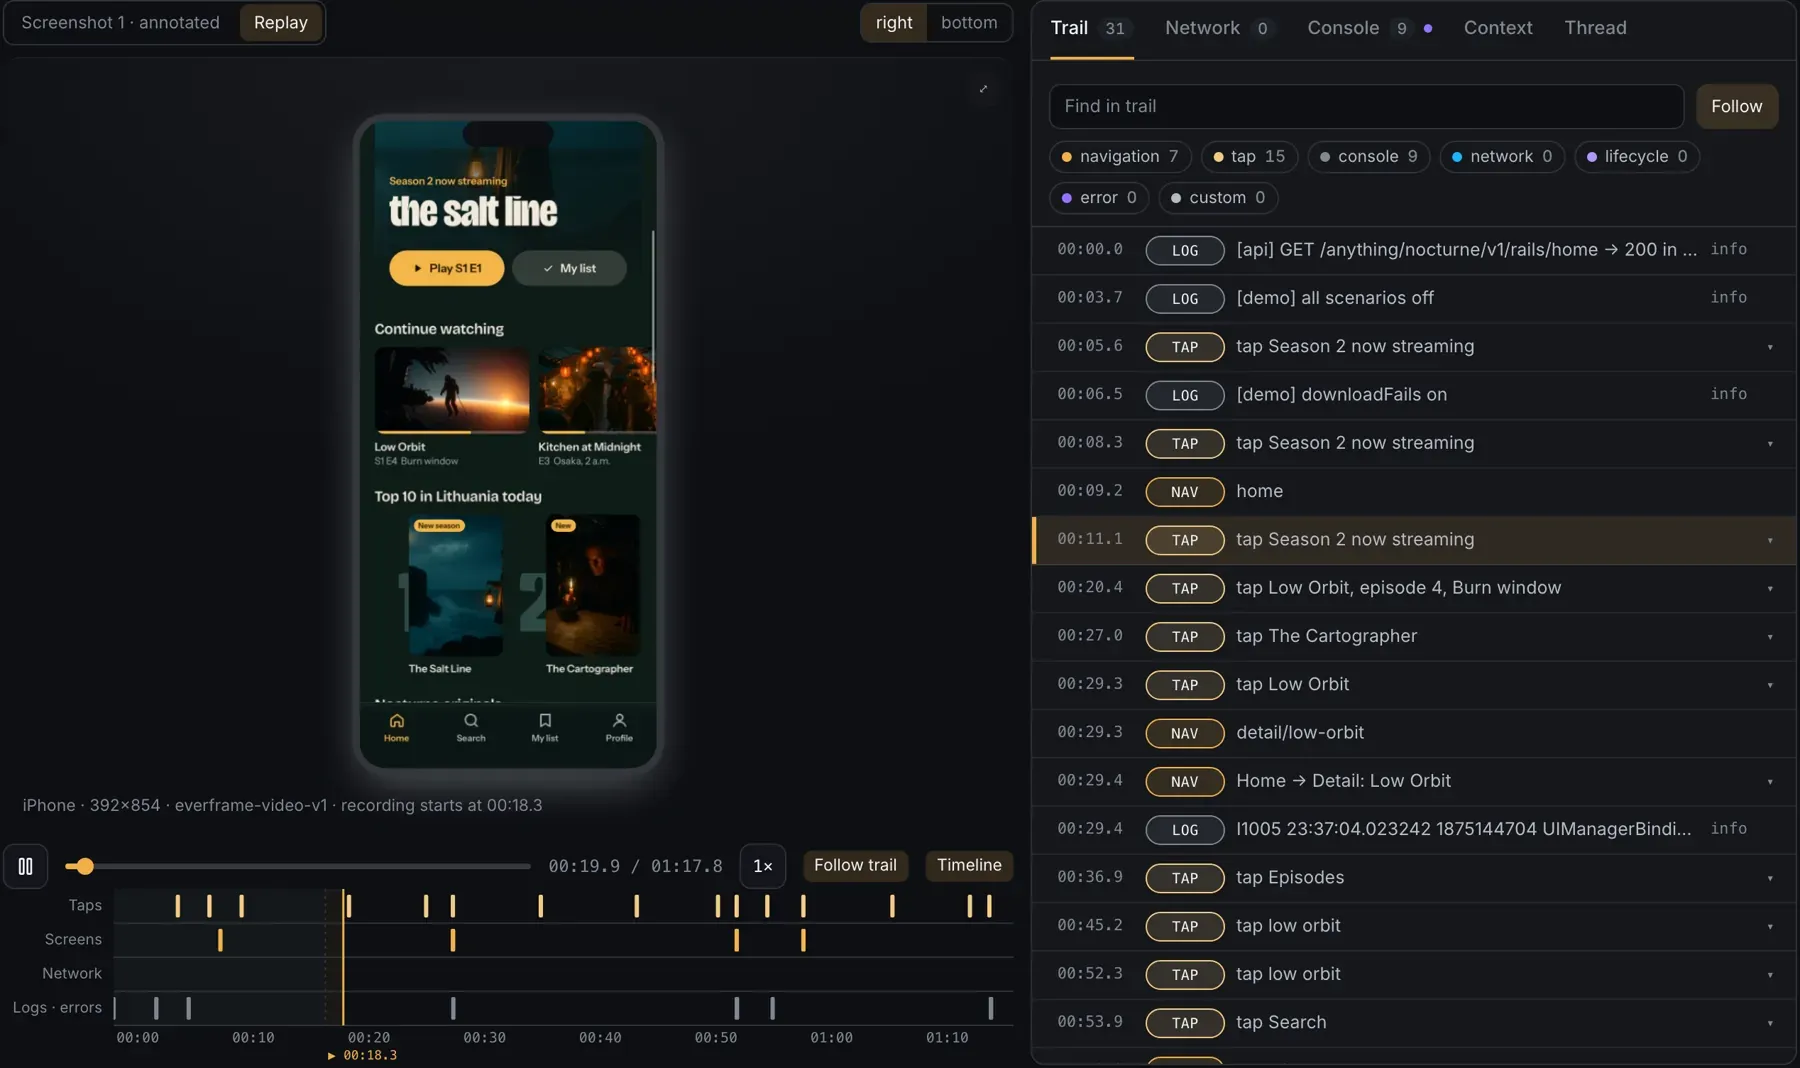Open the Context tab
This screenshot has width=1800, height=1068.
tap(1497, 28)
